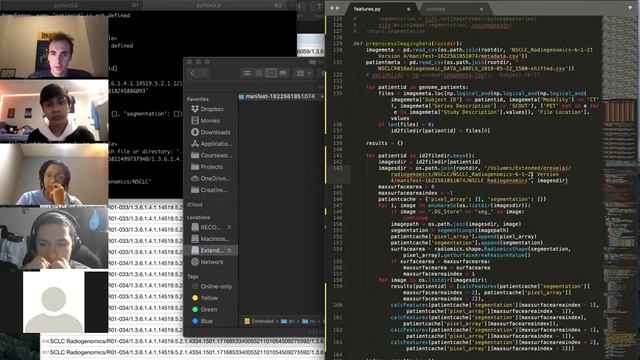Go back in Finder window
The image size is (640, 360).
point(193,73)
